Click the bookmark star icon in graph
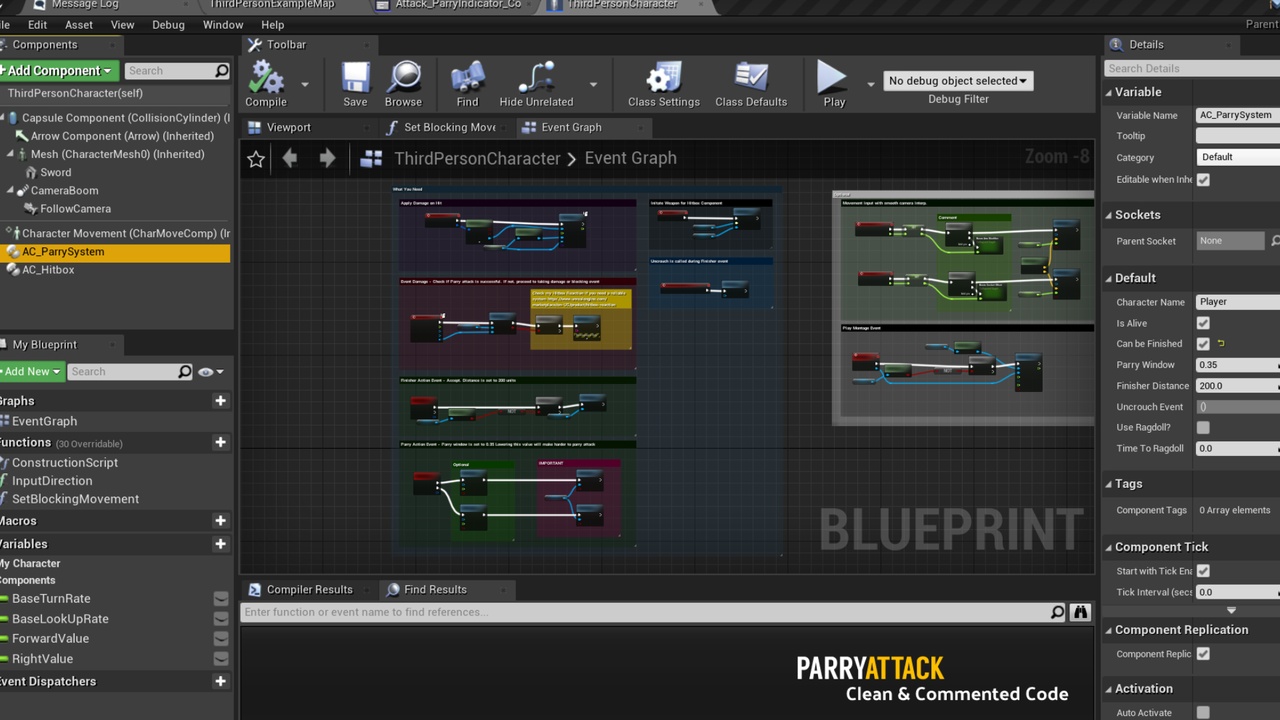The width and height of the screenshot is (1280, 720). click(256, 159)
